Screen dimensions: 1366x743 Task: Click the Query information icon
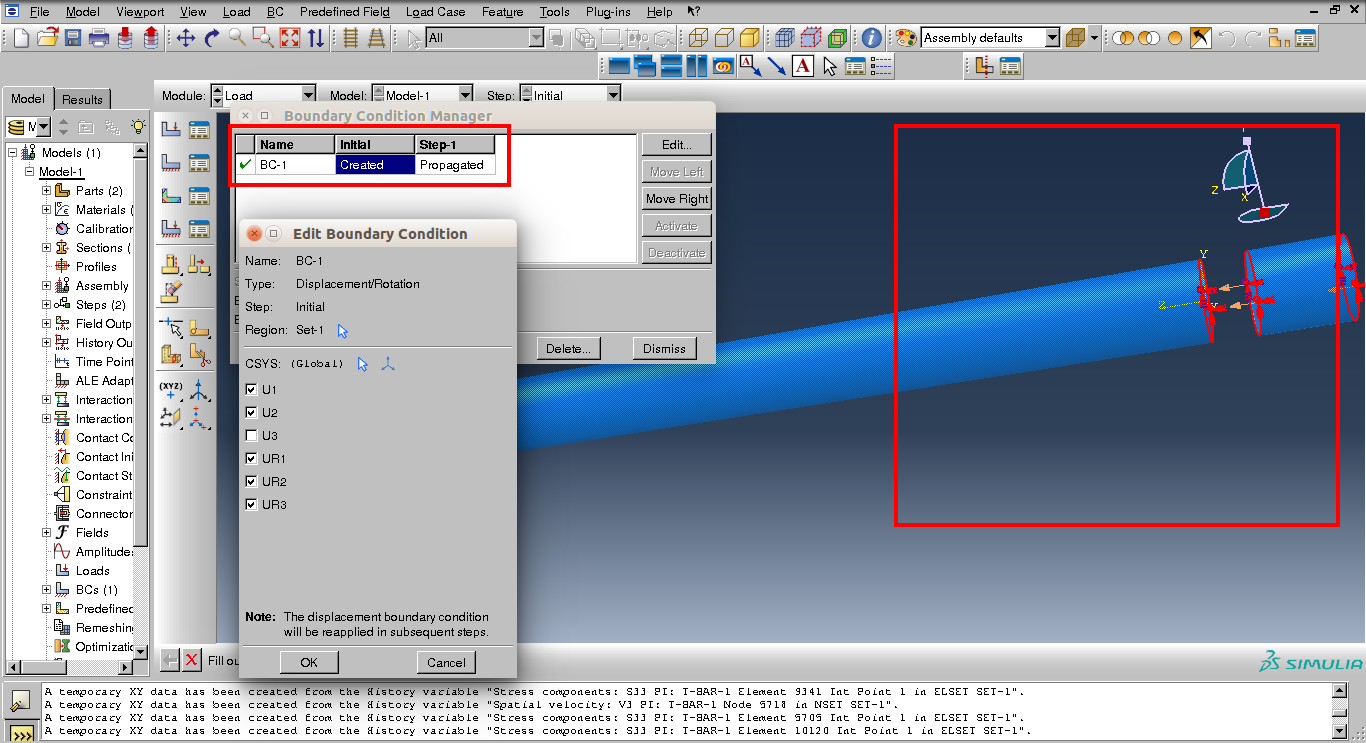click(x=871, y=38)
